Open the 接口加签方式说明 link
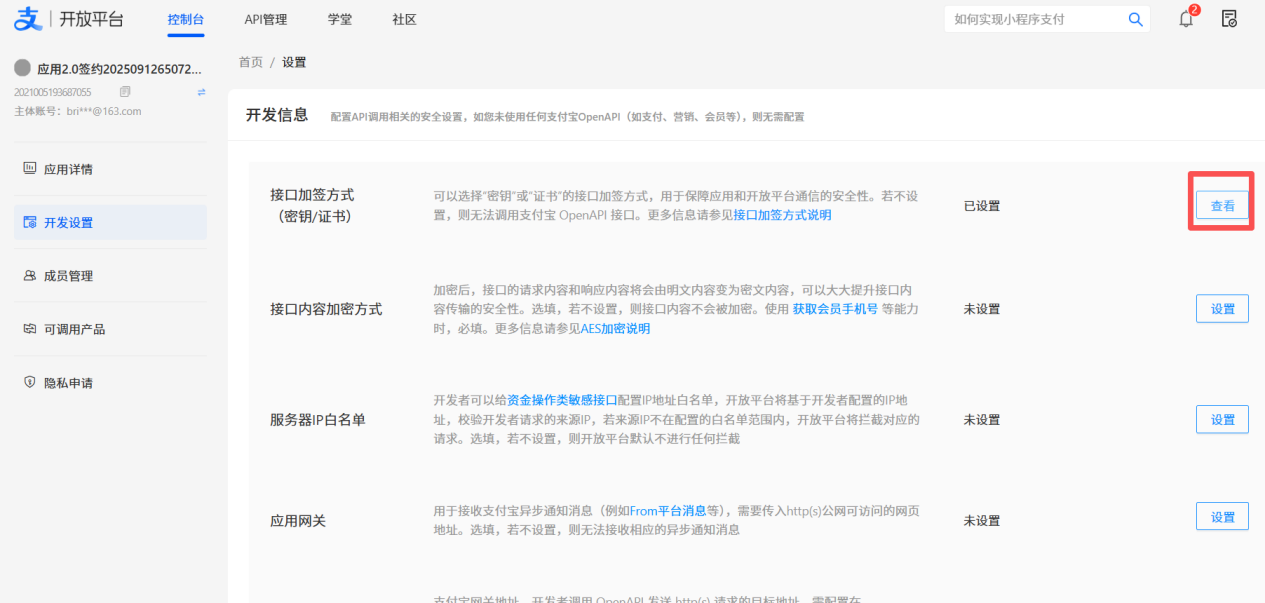 click(x=782, y=215)
